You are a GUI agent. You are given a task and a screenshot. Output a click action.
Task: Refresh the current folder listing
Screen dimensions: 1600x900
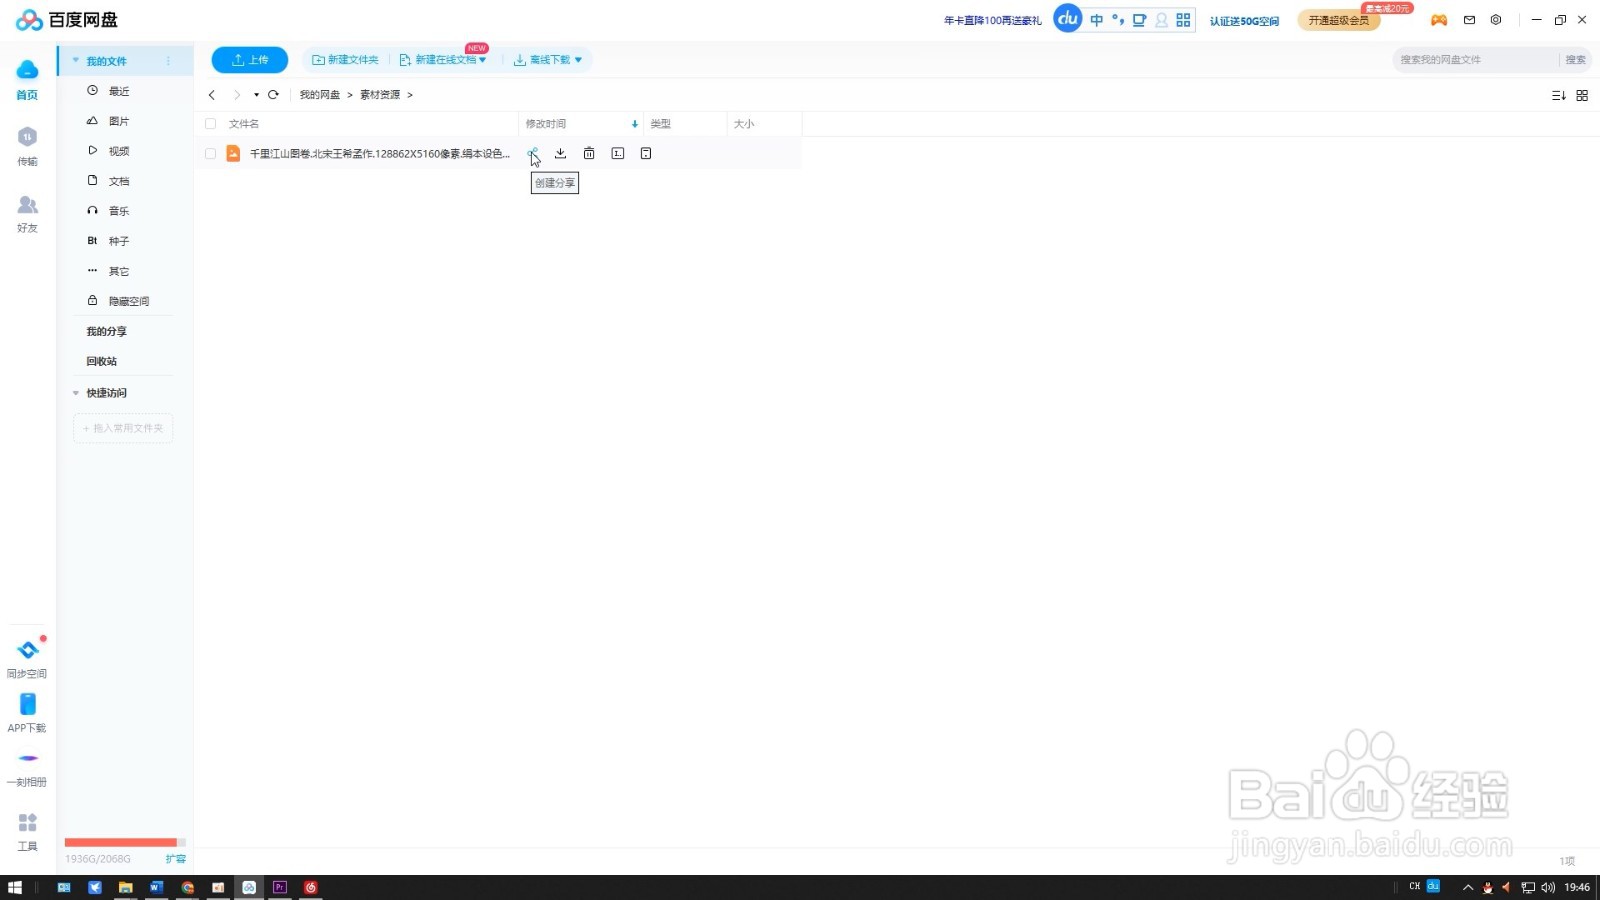273,95
